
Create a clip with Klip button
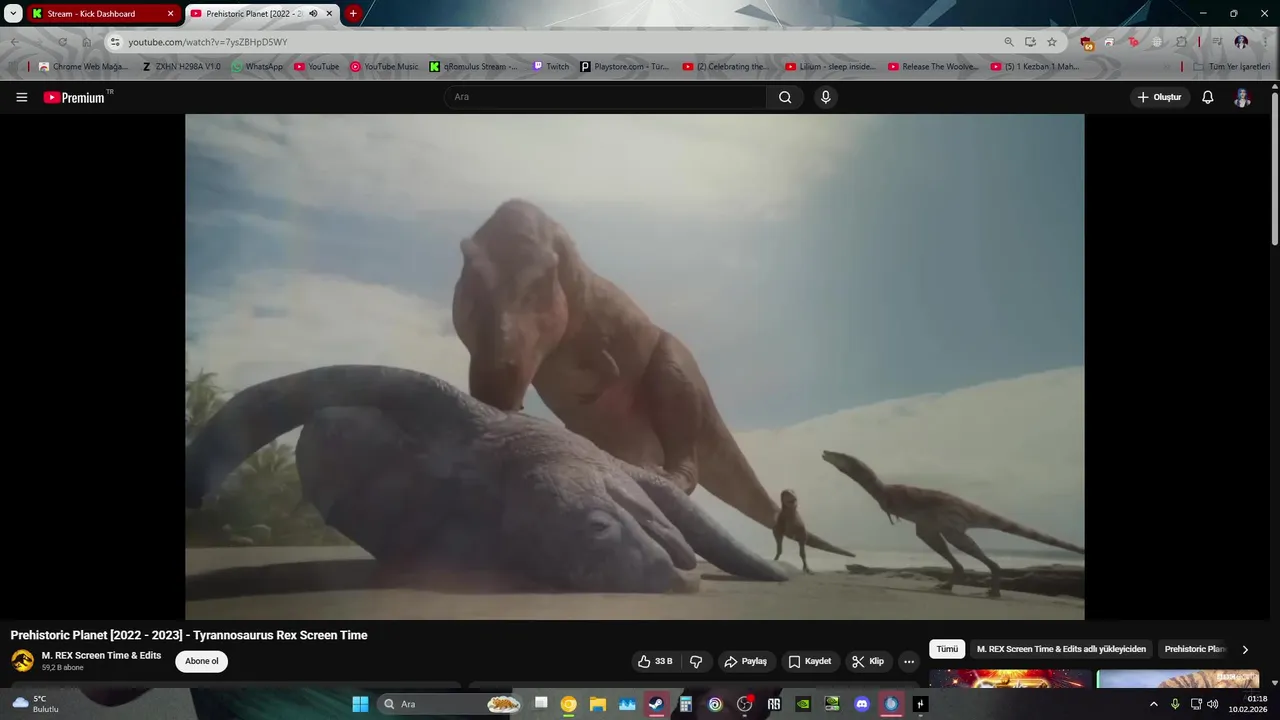868,661
